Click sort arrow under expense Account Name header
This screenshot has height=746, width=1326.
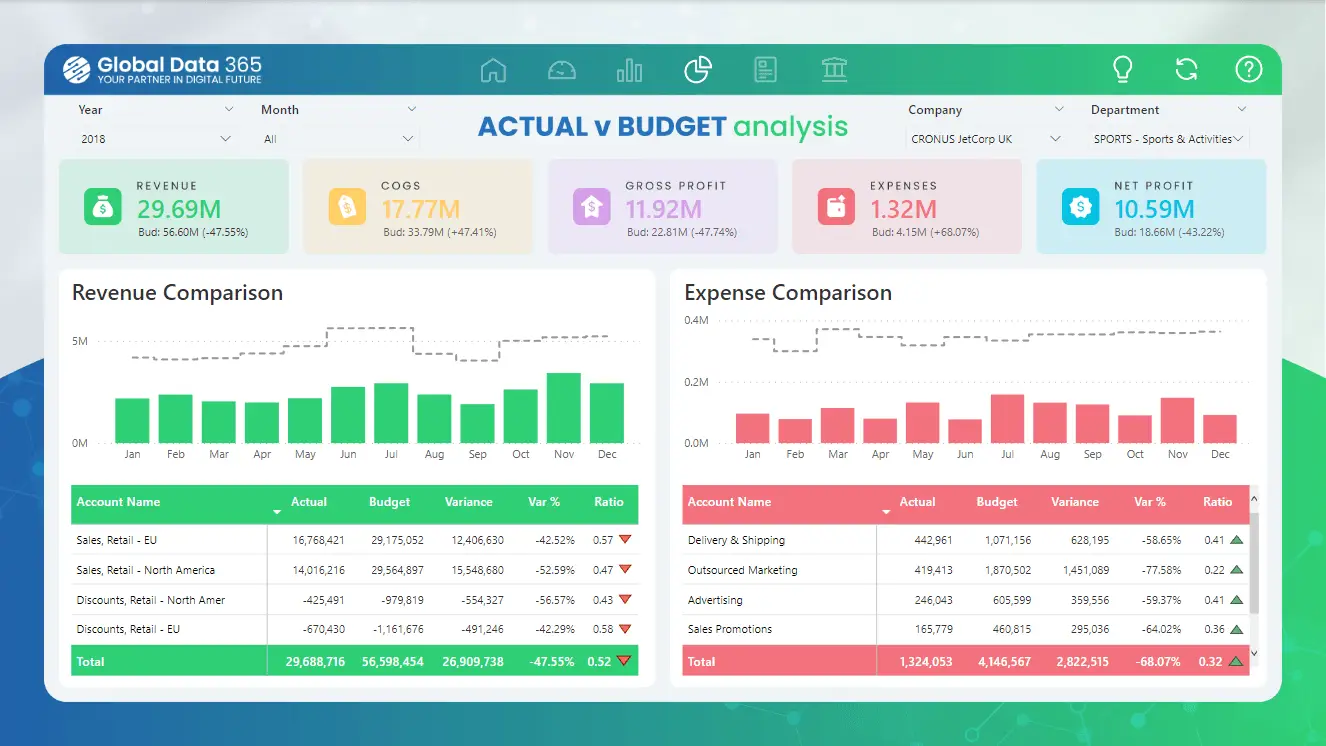pyautogui.click(x=887, y=513)
